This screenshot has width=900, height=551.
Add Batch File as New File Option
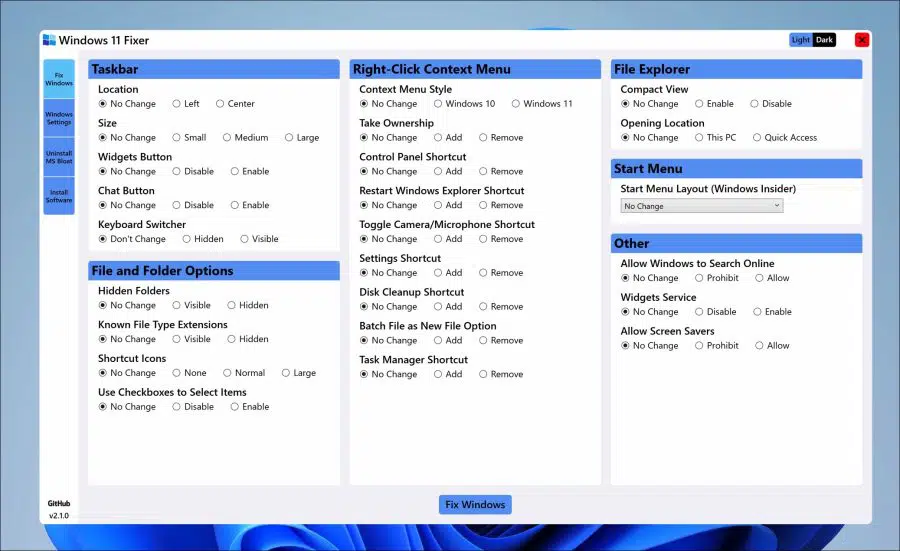click(x=448, y=341)
